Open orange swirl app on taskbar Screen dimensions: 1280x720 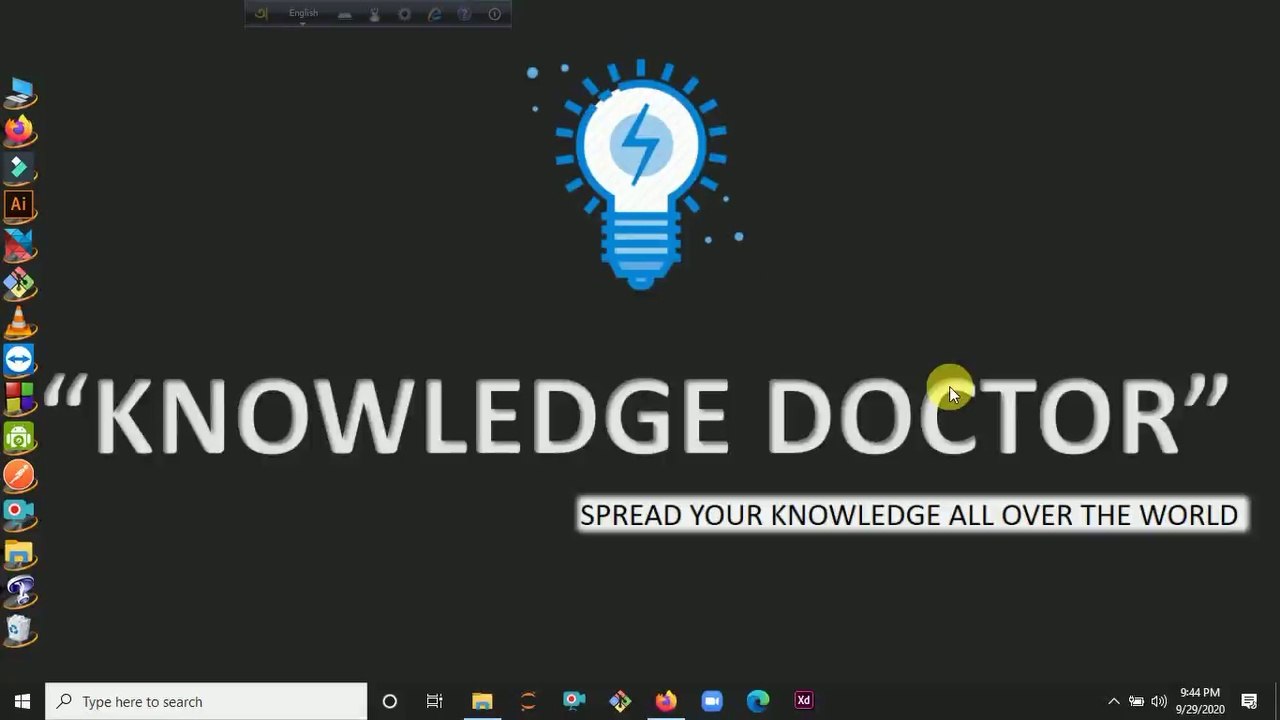click(x=528, y=701)
